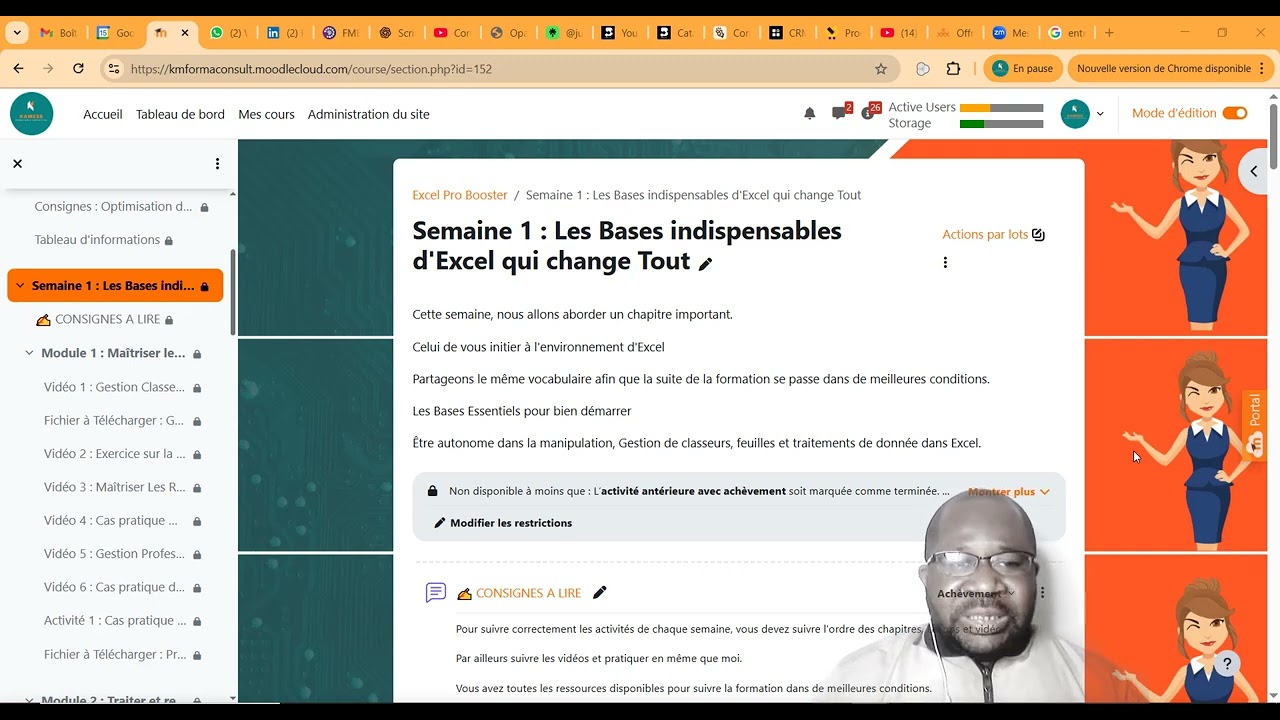Open the block drawer arrow button
1280x720 pixels.
click(1254, 171)
